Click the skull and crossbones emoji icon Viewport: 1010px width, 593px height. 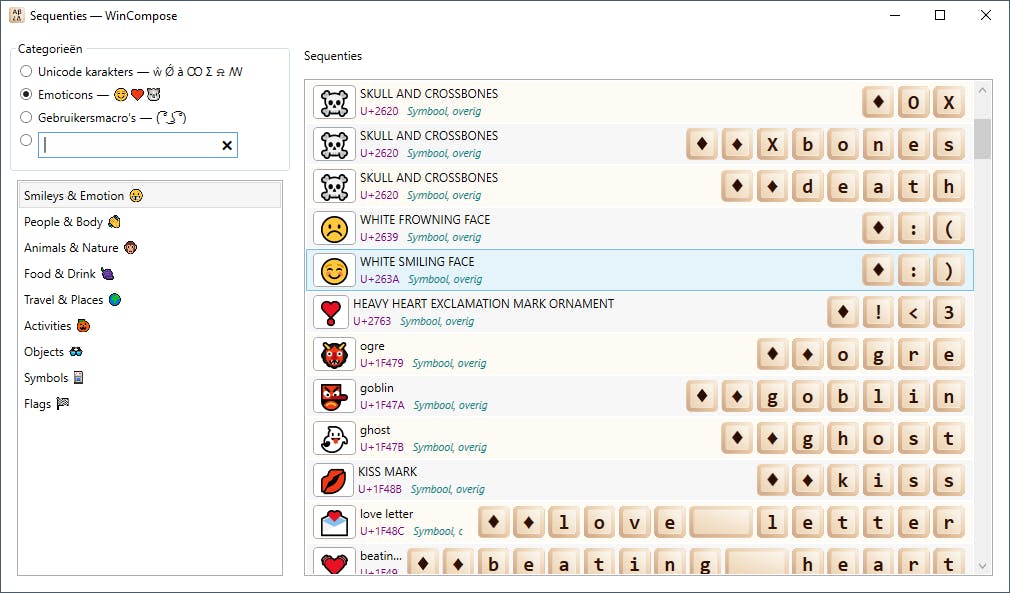[x=333, y=101]
